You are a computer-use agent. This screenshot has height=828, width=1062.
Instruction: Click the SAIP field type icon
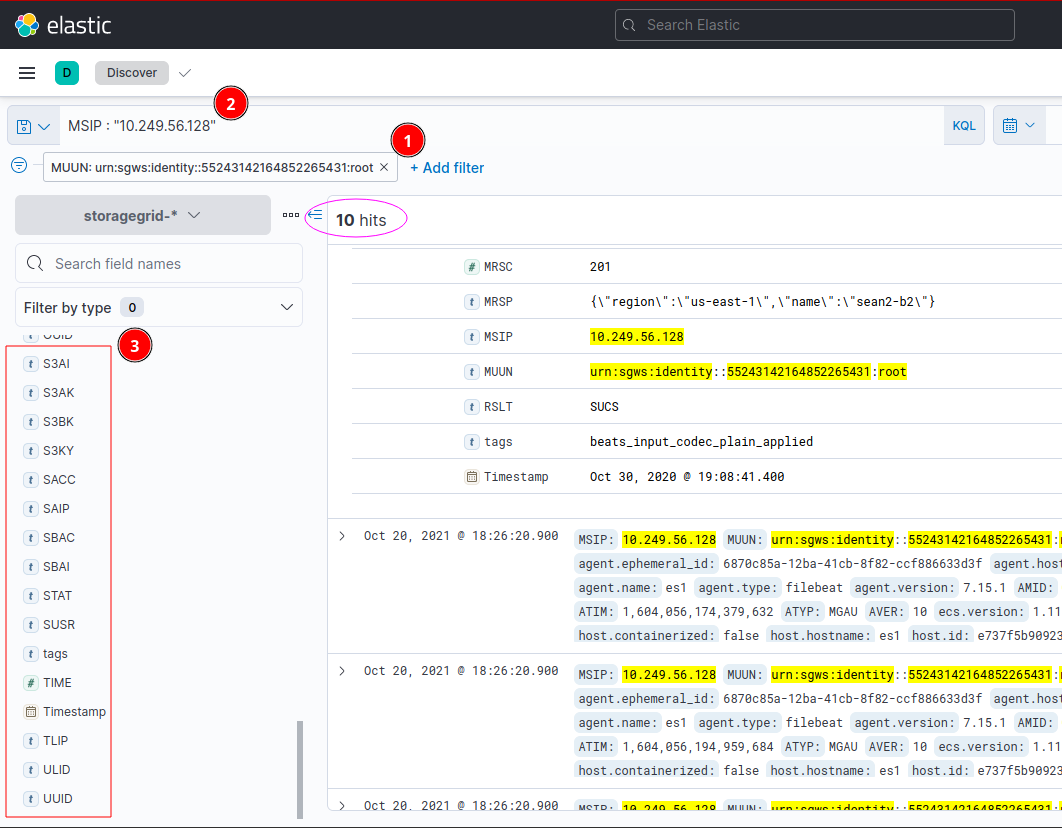click(x=30, y=509)
